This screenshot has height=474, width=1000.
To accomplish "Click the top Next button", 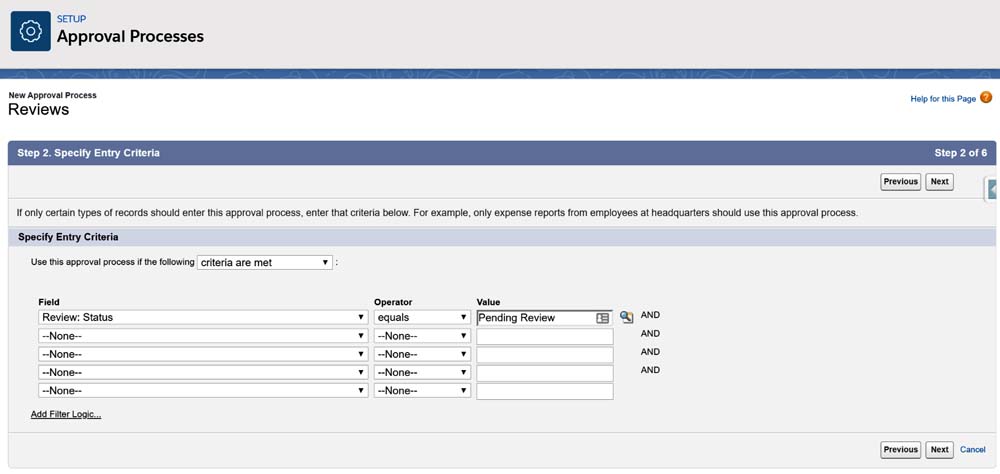I will (939, 182).
